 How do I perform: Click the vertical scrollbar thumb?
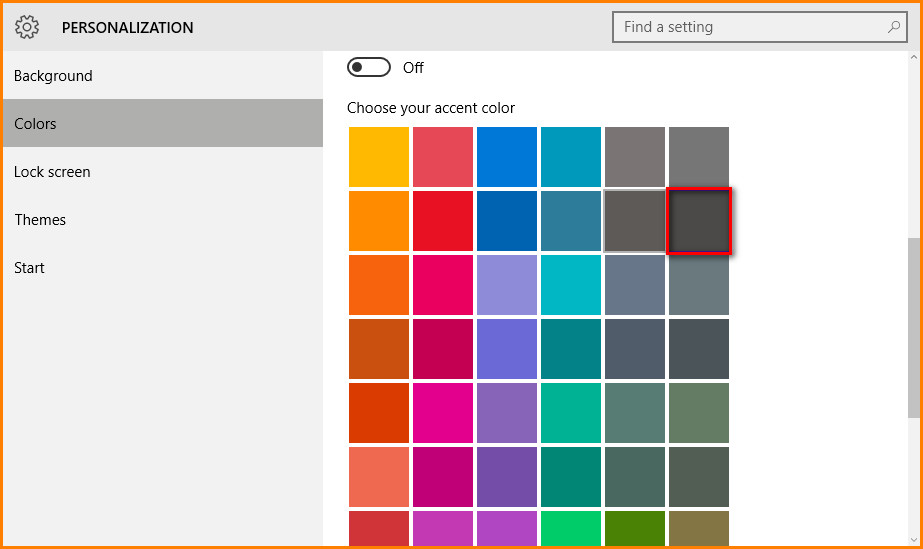coord(914,328)
